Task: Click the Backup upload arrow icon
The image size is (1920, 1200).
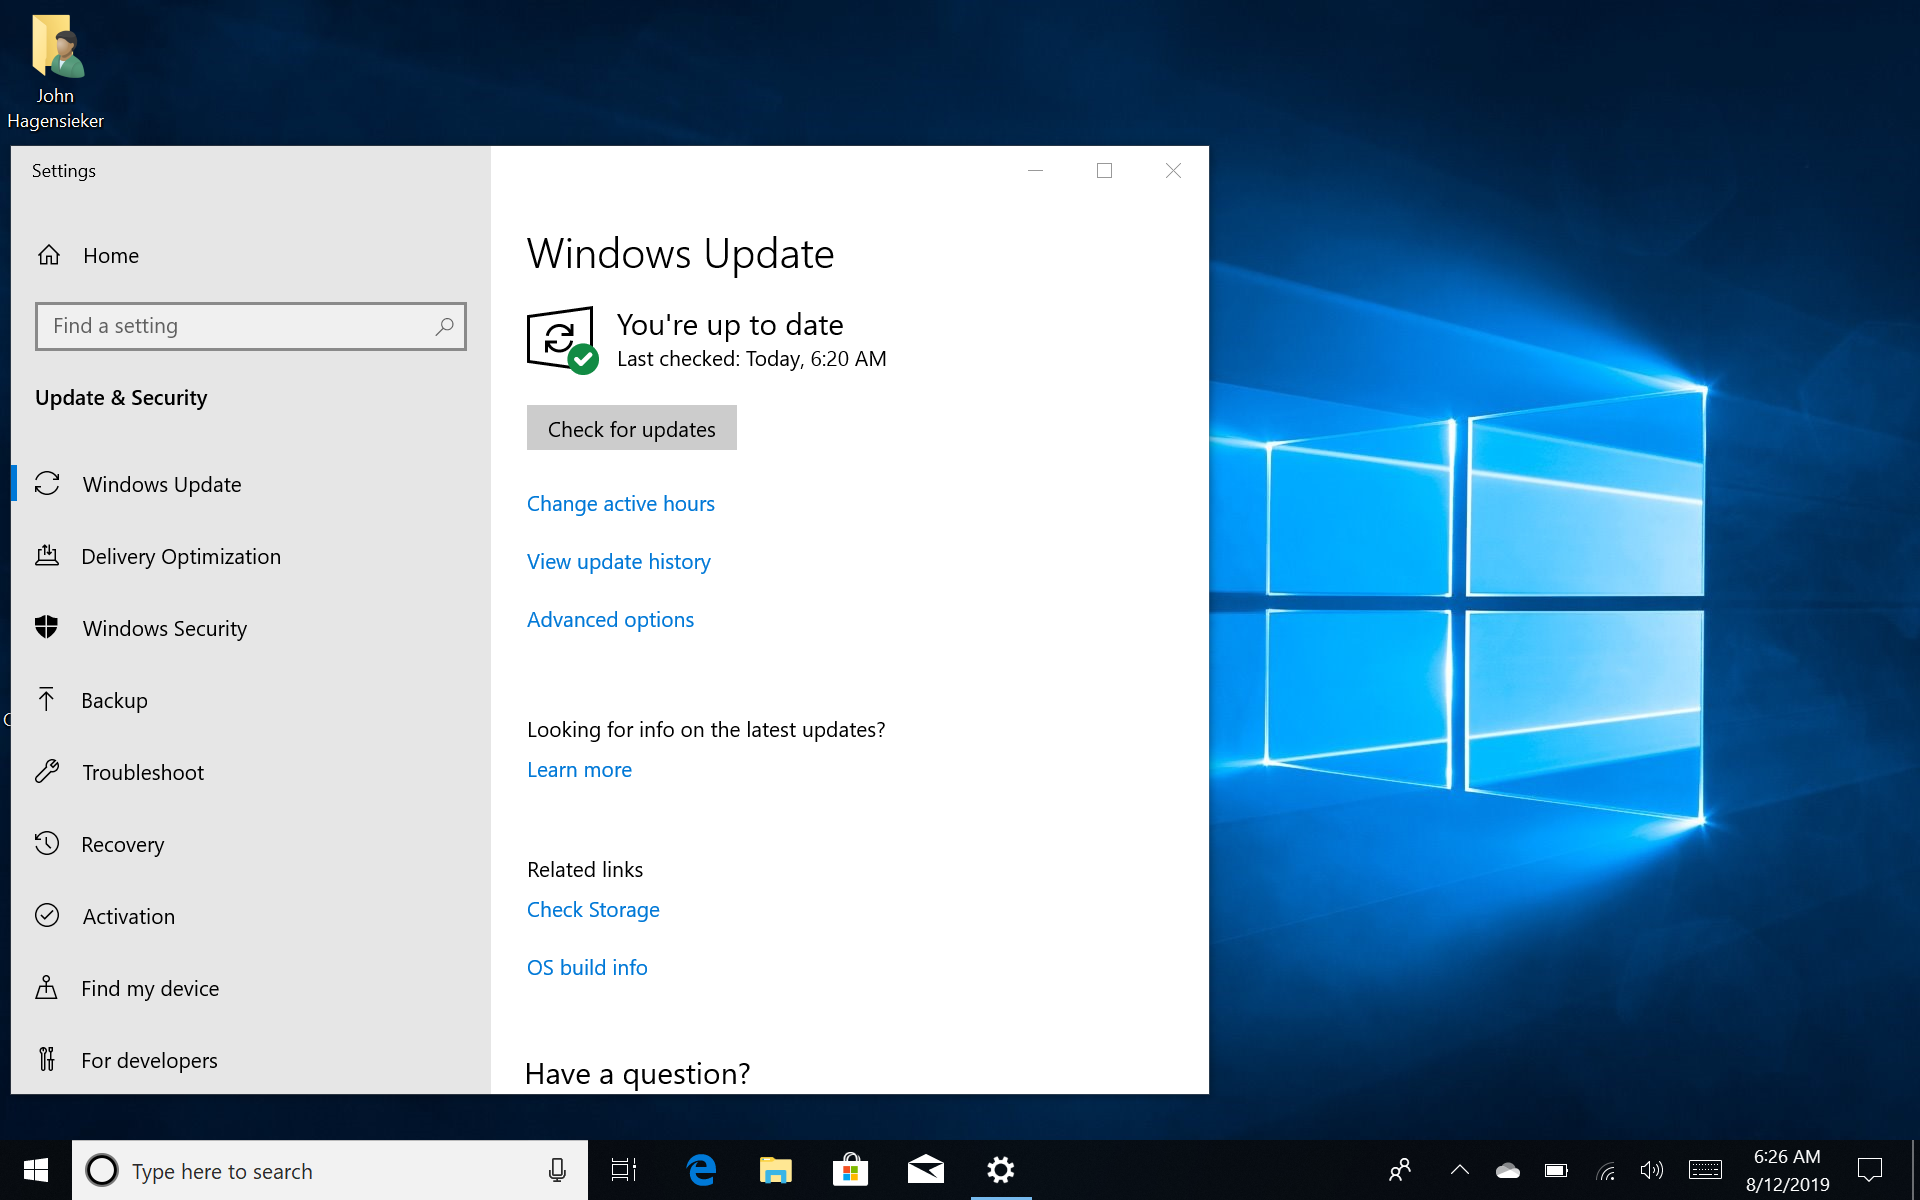Action: [x=47, y=699]
